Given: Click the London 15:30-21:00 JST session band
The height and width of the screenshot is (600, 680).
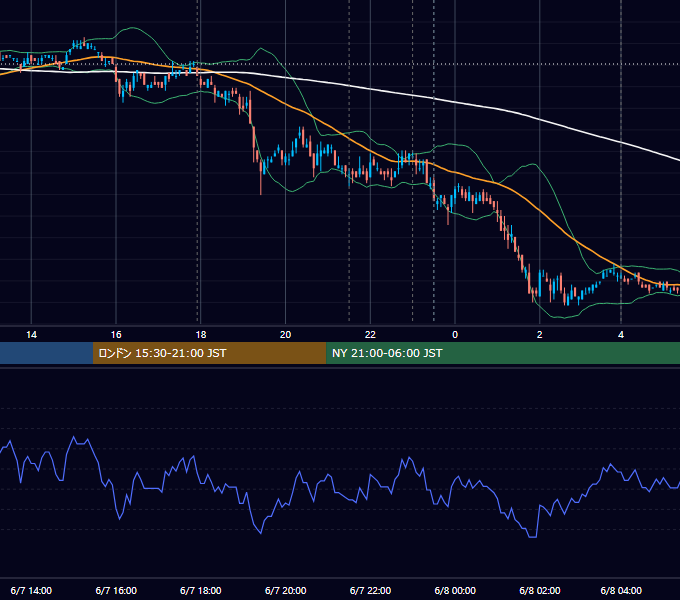Looking at the screenshot, I should 209,353.
